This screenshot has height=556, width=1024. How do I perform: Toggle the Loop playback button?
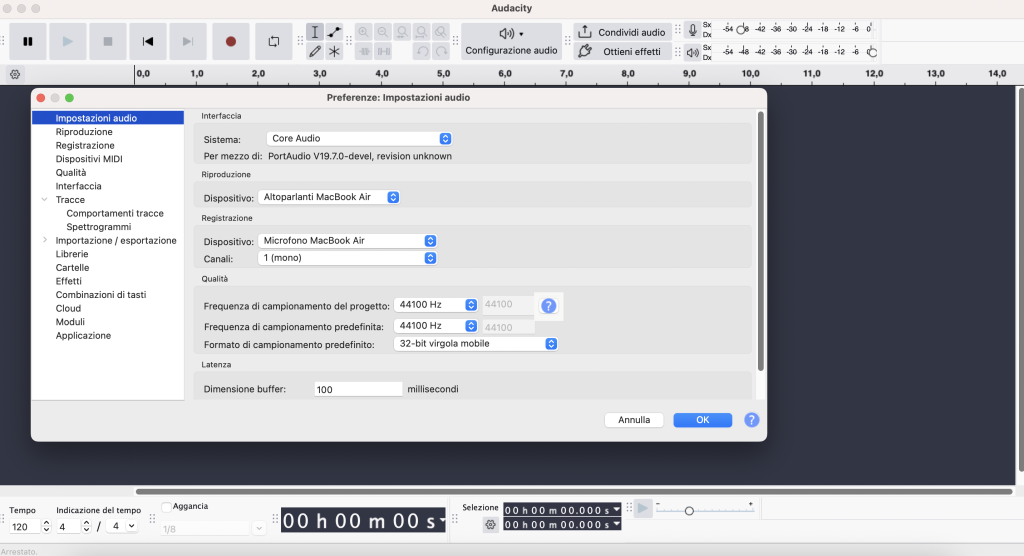pos(274,41)
